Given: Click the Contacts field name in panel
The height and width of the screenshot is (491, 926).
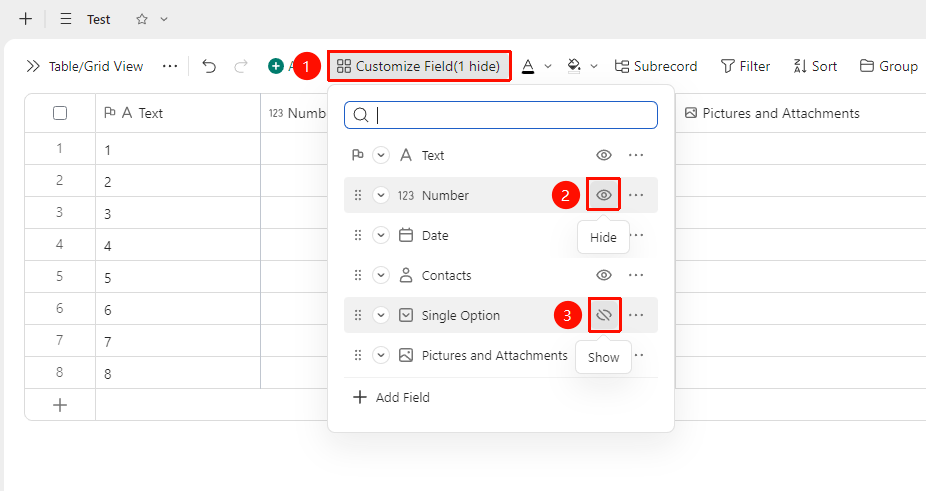Looking at the screenshot, I should click(x=446, y=275).
